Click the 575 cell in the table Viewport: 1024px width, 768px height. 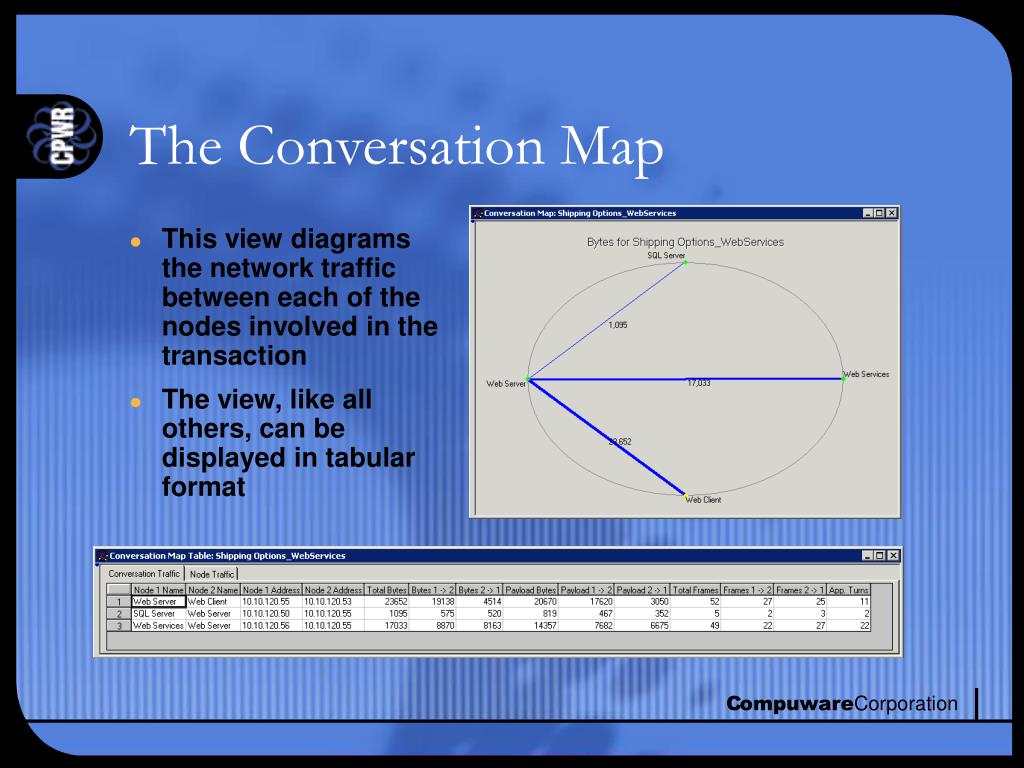(x=432, y=613)
